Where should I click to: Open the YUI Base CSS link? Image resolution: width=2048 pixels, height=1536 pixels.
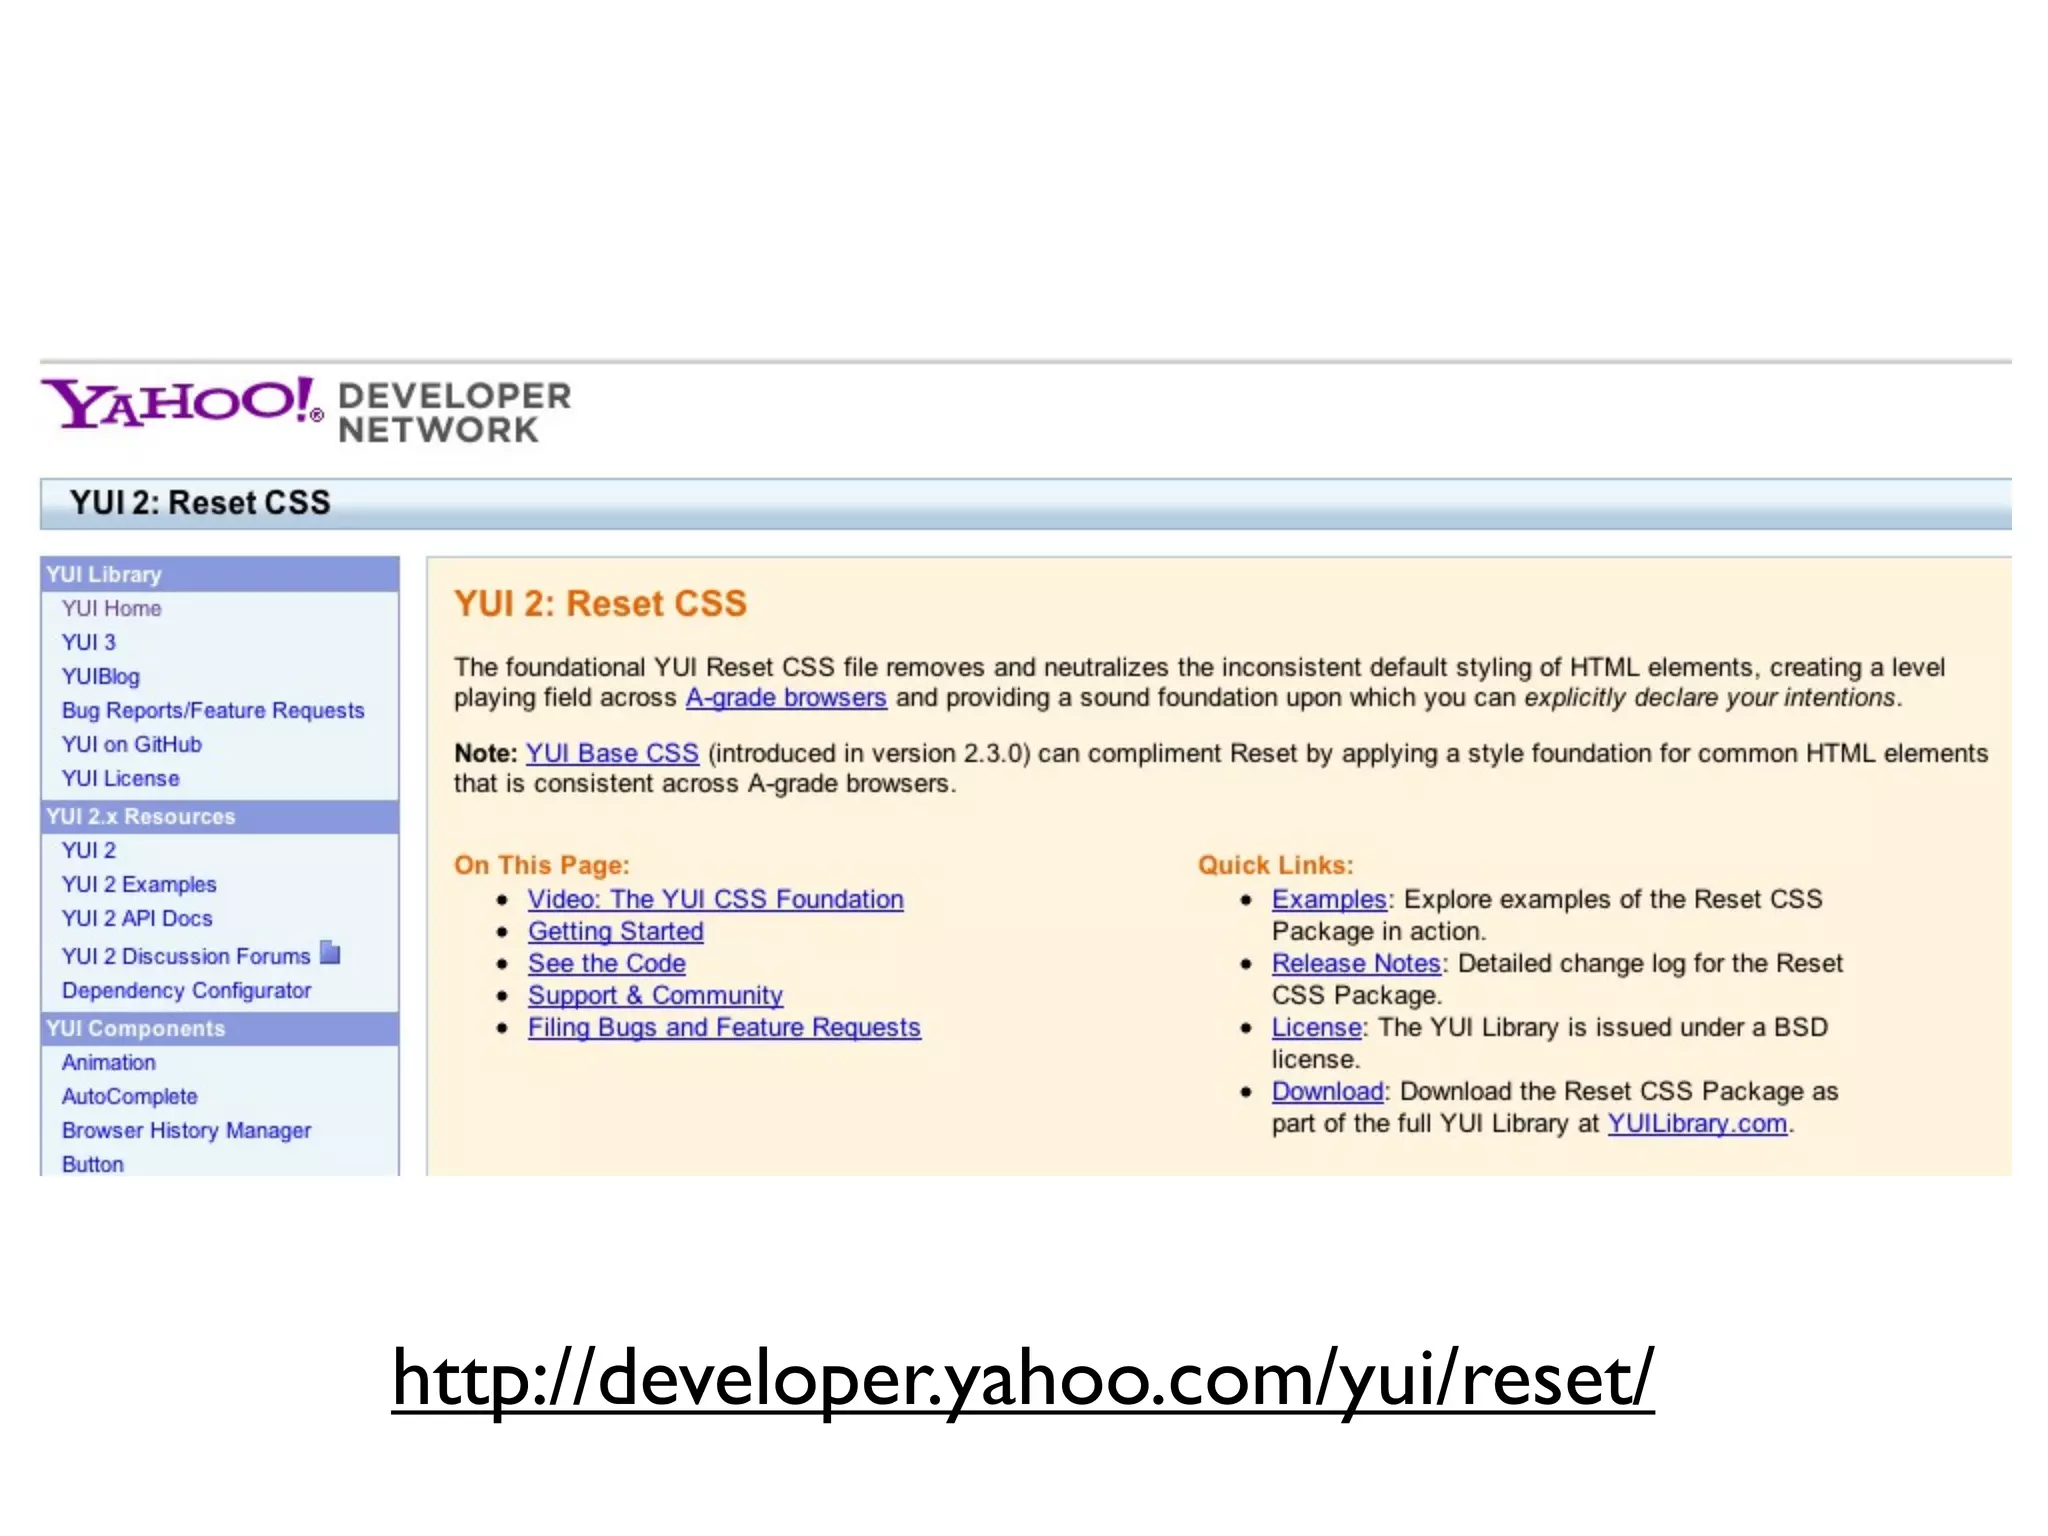coord(612,753)
